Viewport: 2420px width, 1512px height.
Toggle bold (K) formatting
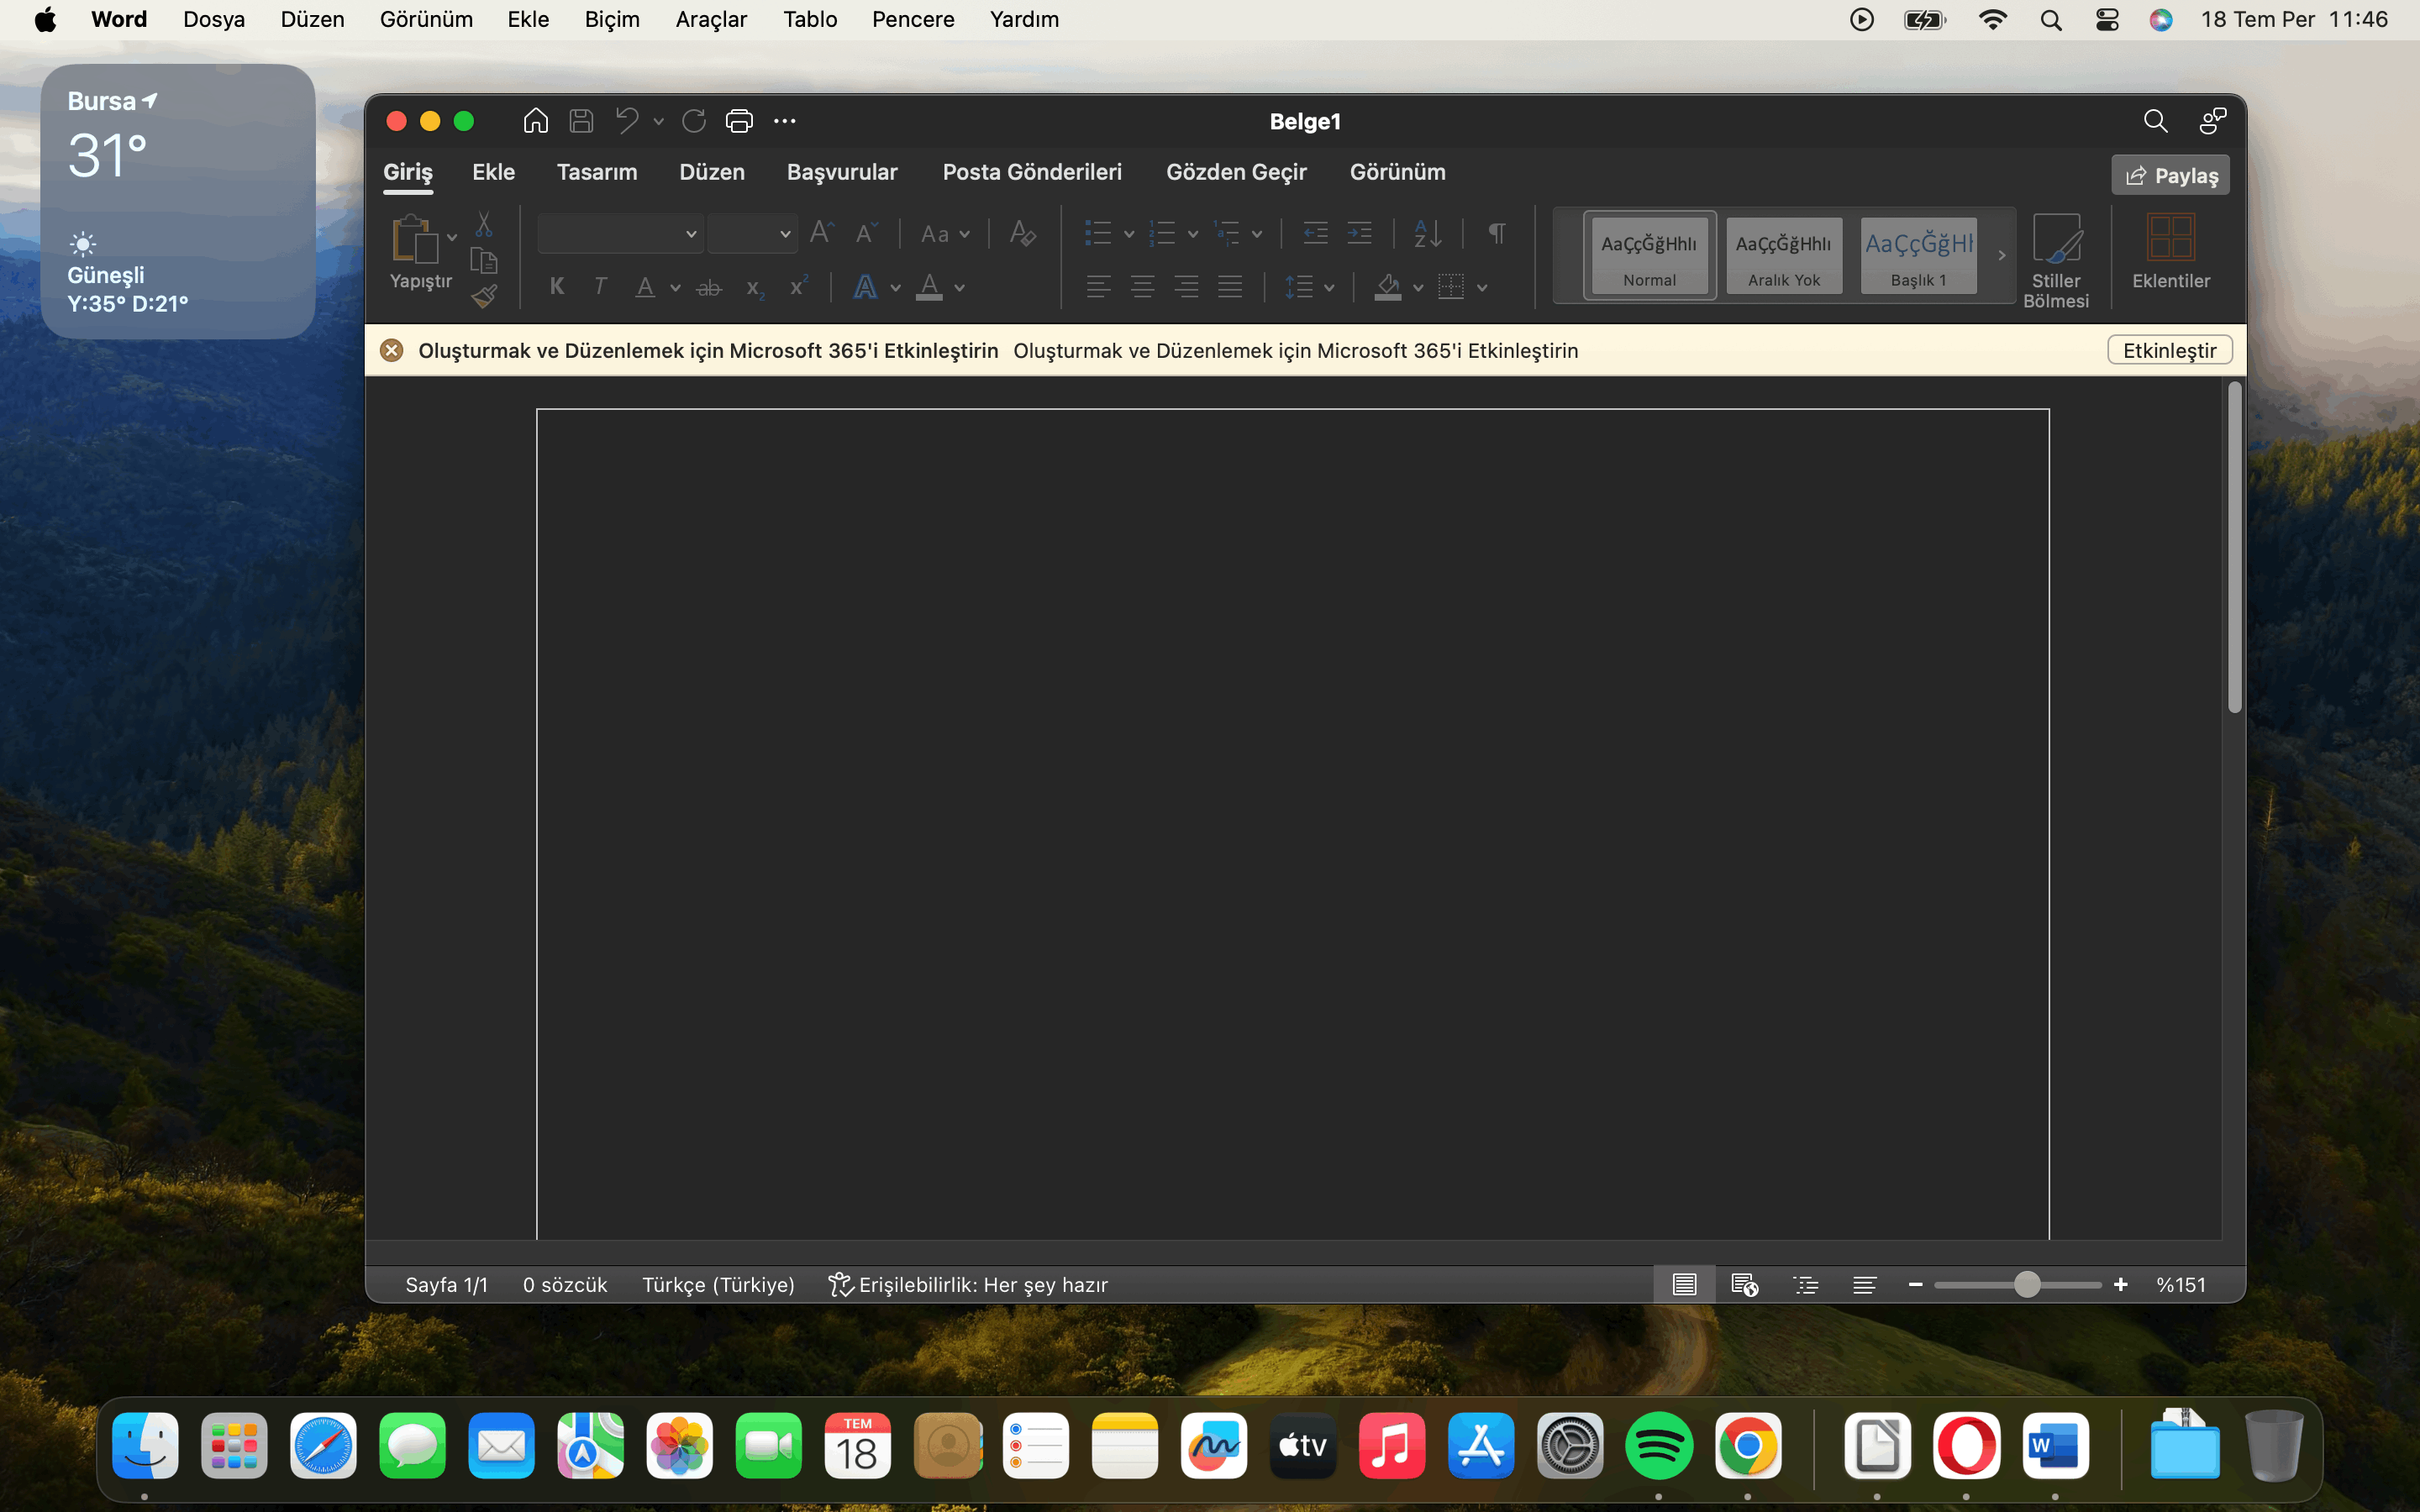click(557, 287)
